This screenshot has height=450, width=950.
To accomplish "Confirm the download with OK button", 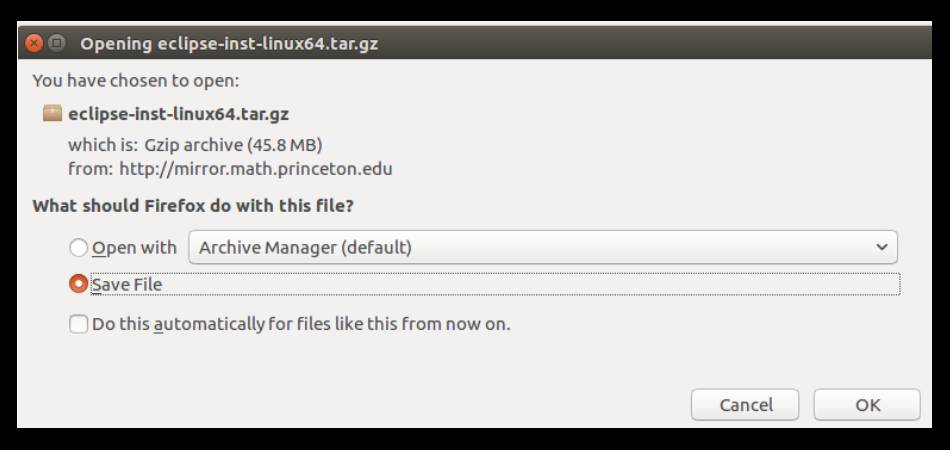I will coord(867,405).
